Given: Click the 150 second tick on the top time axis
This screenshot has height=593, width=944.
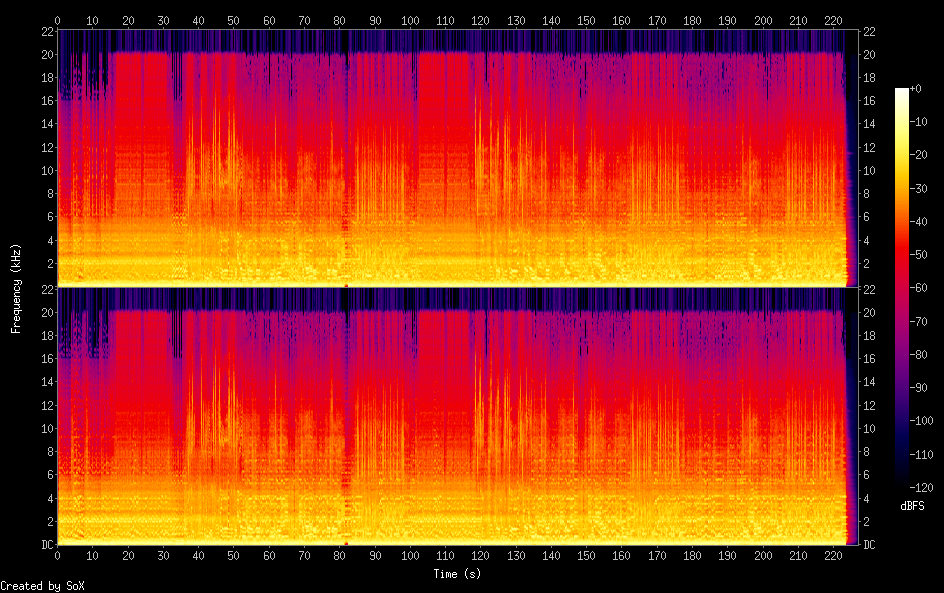Looking at the screenshot, I should 587,20.
